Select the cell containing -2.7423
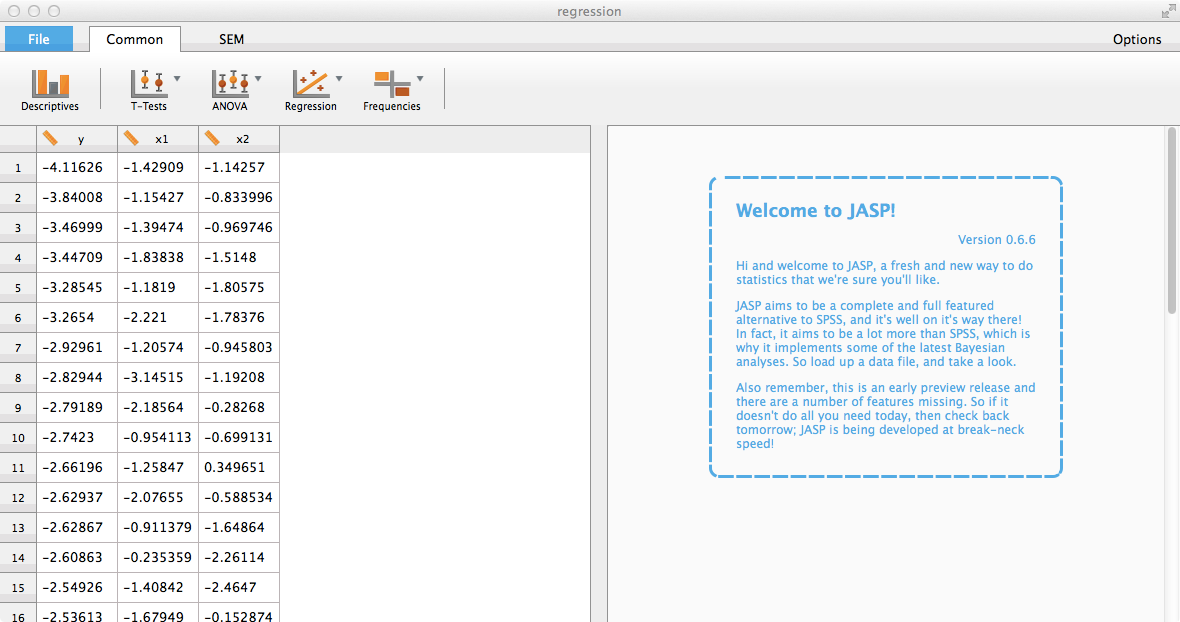Viewport: 1180px width, 622px height. coord(77,438)
